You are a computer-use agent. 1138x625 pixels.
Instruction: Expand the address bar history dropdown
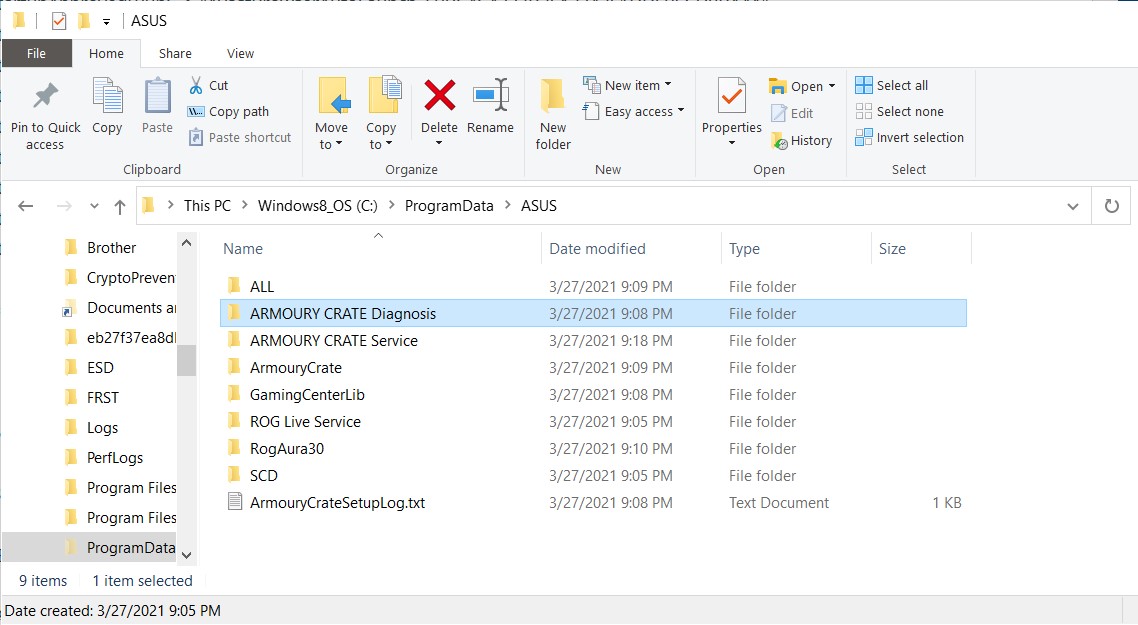(1073, 206)
